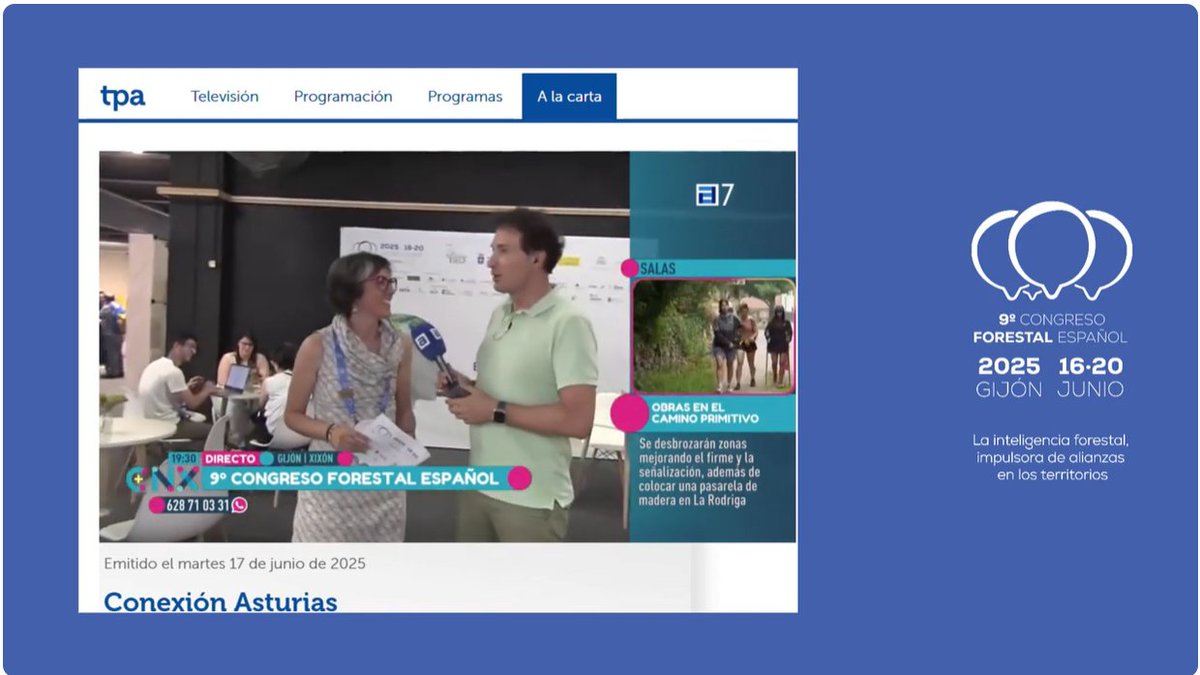Click the Conexión Asturias title link
Viewport: 1200px width, 675px height.
click(x=221, y=601)
